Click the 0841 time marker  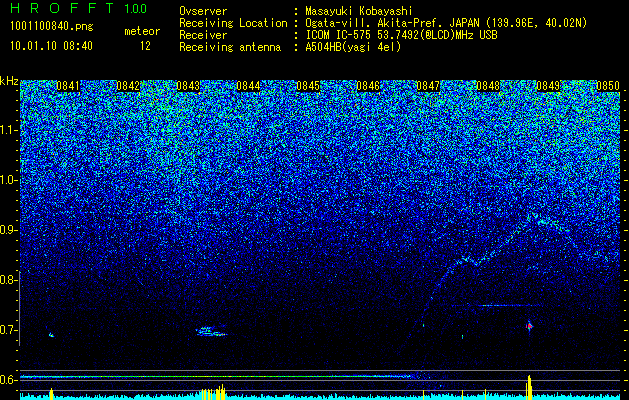[x=68, y=86]
